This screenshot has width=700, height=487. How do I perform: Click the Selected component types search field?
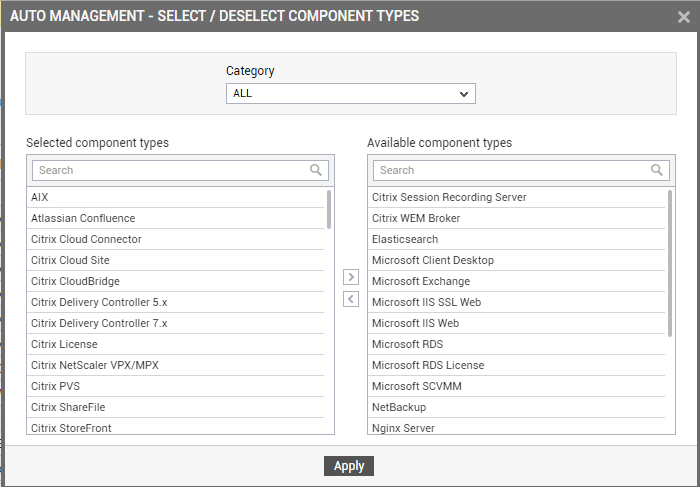[x=180, y=170]
